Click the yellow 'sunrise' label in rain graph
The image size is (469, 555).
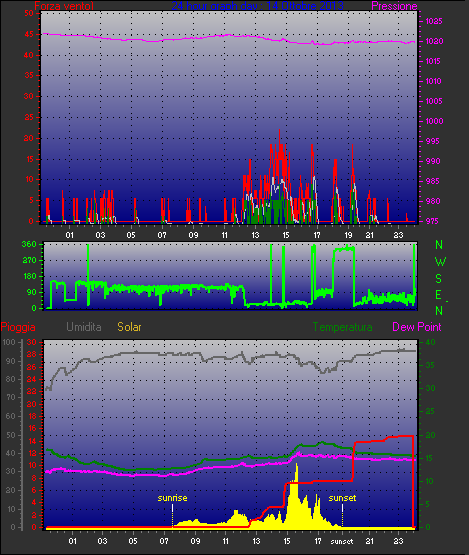click(172, 498)
